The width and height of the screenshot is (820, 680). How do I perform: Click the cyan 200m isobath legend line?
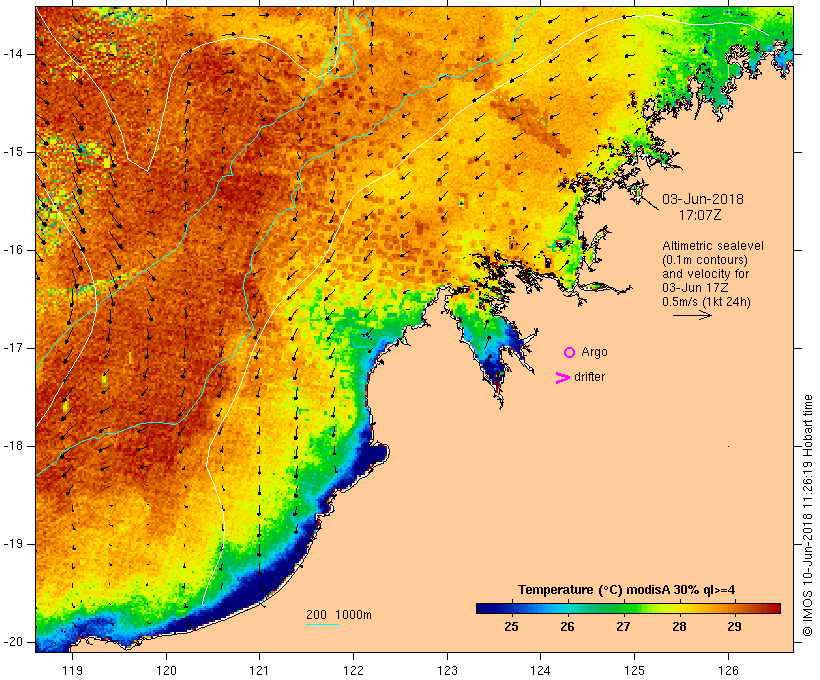[323, 625]
